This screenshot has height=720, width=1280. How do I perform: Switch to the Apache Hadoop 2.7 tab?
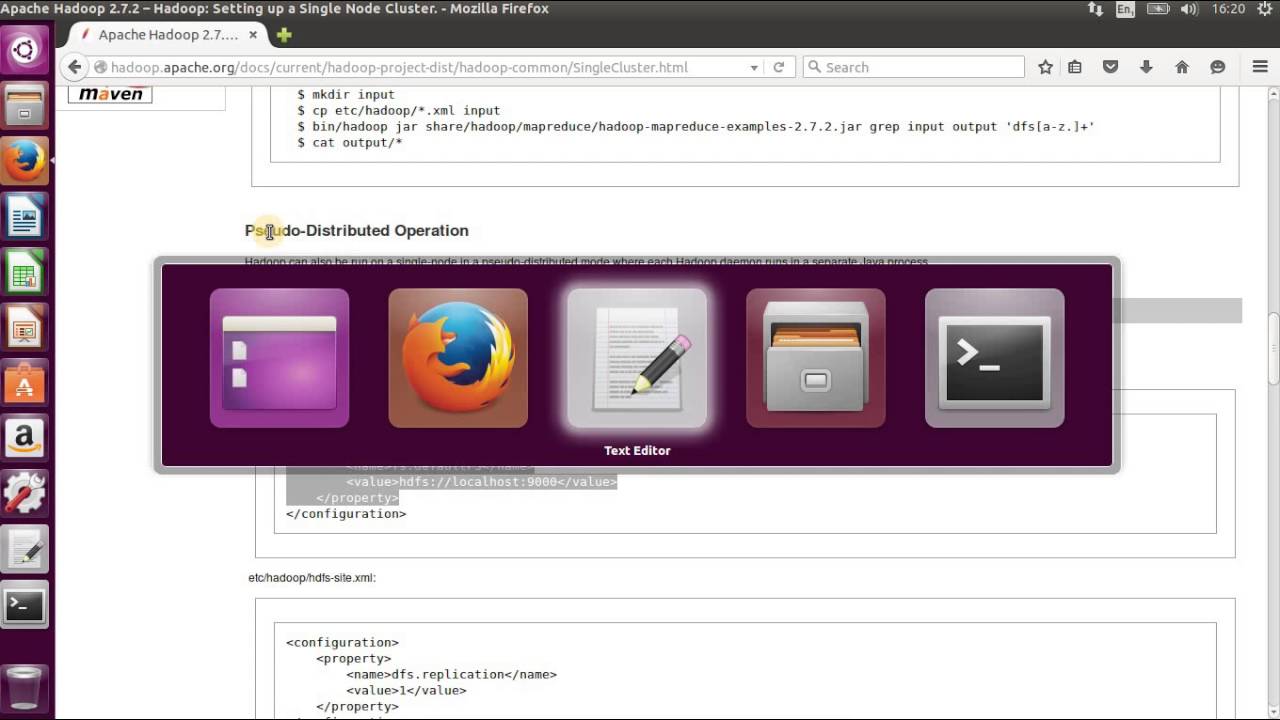click(168, 34)
